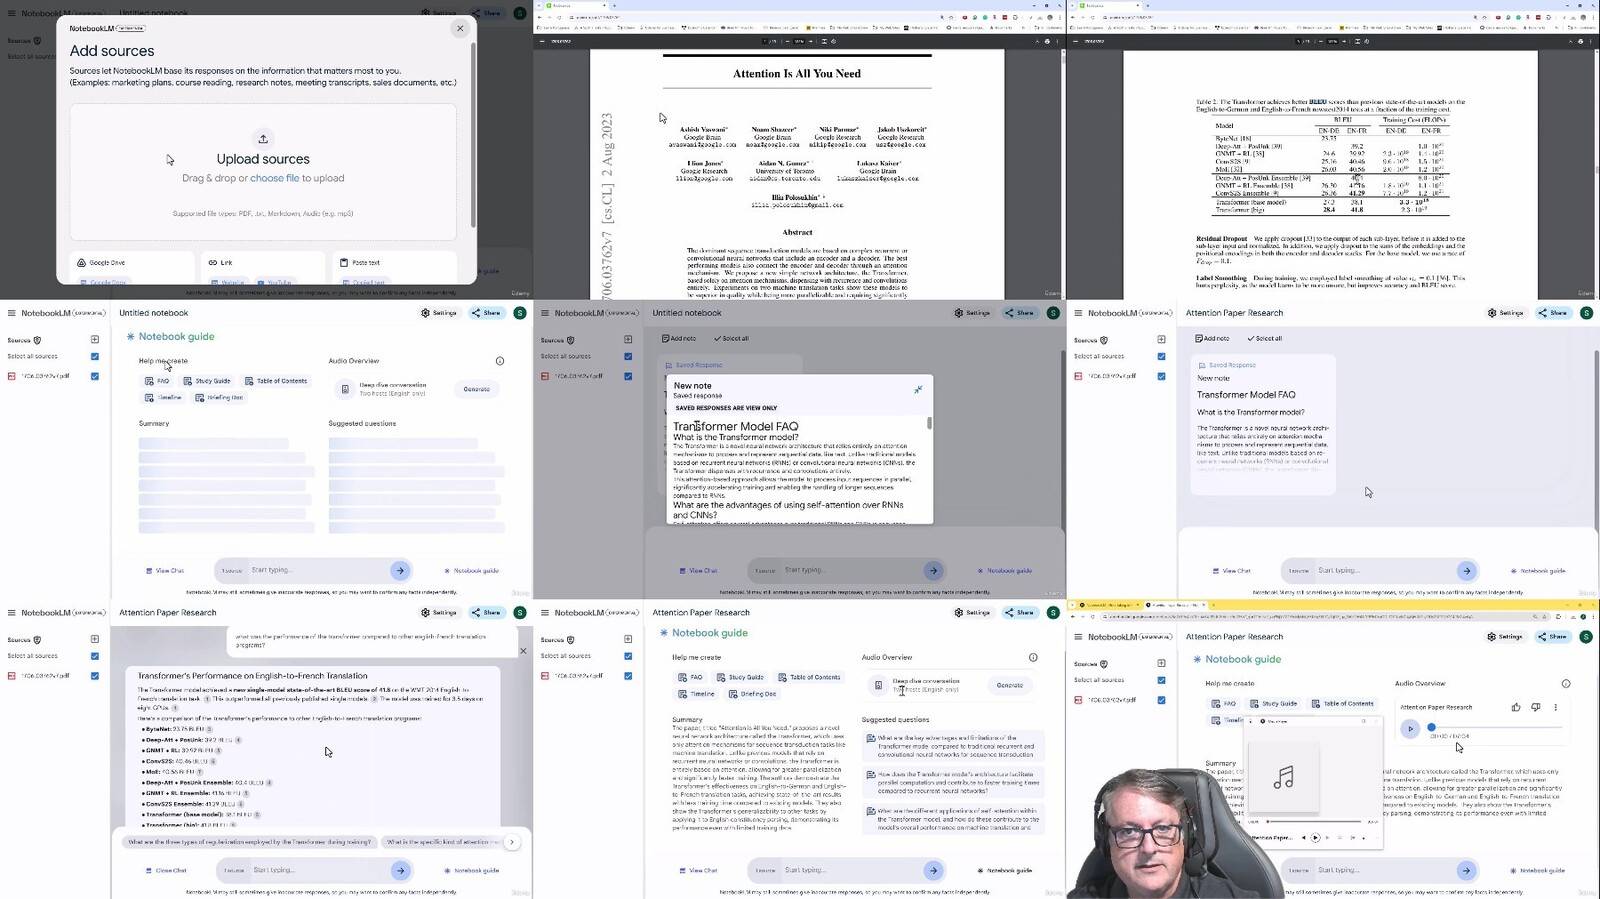The width and height of the screenshot is (1600, 899).
Task: Click add-source plus icon in loading-summary notebook panel
Action: click(x=95, y=340)
